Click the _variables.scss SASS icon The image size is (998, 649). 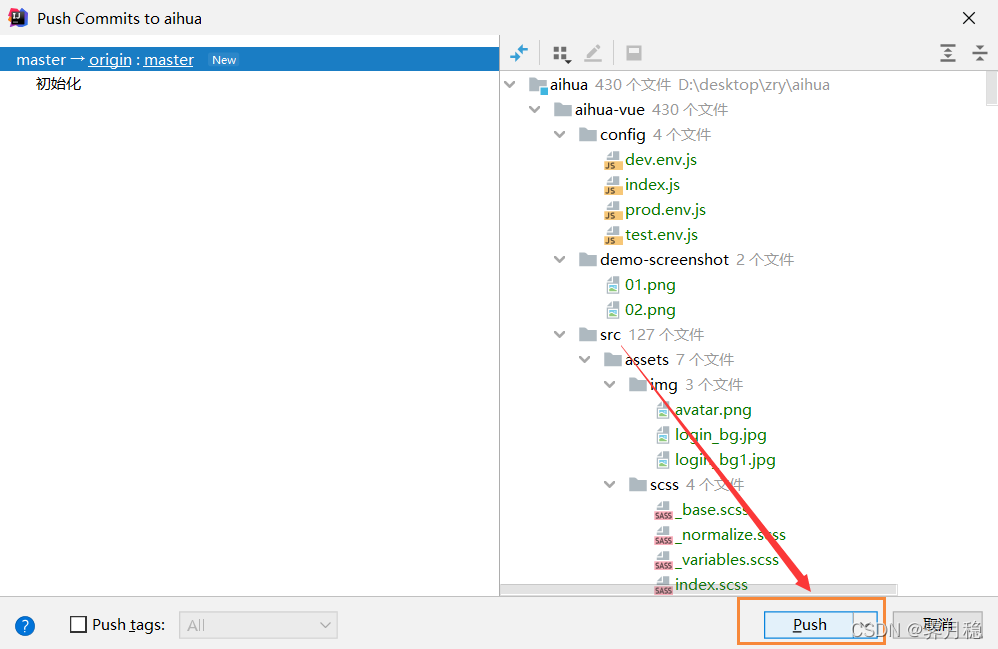pos(663,560)
